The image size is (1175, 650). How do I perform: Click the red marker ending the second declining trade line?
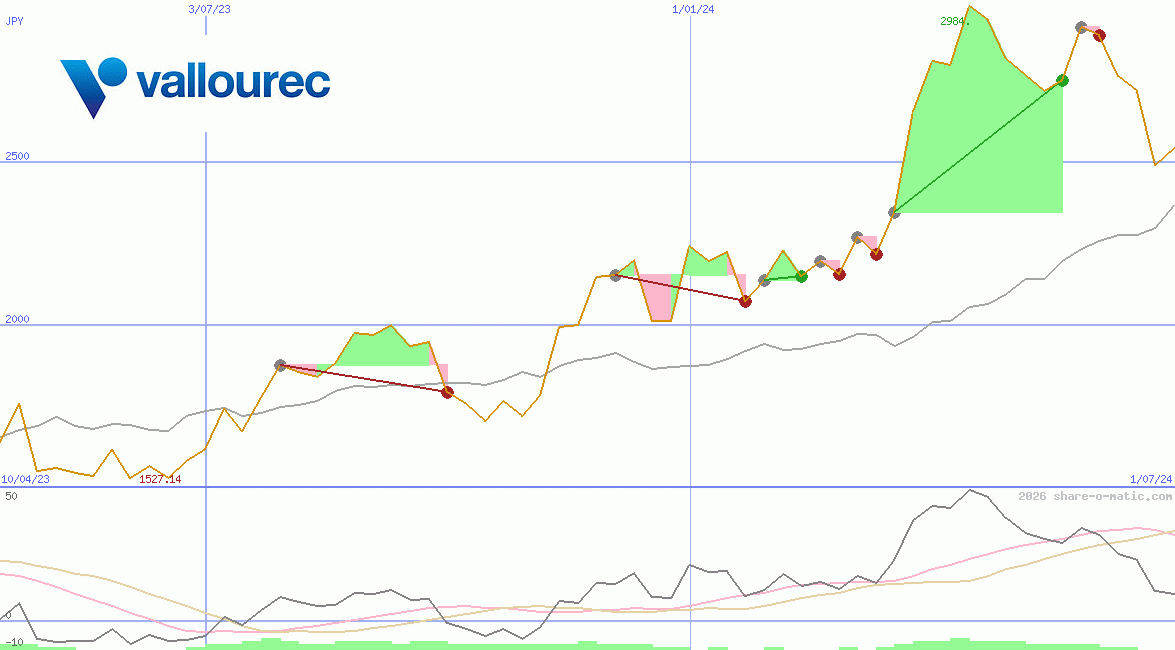[745, 301]
